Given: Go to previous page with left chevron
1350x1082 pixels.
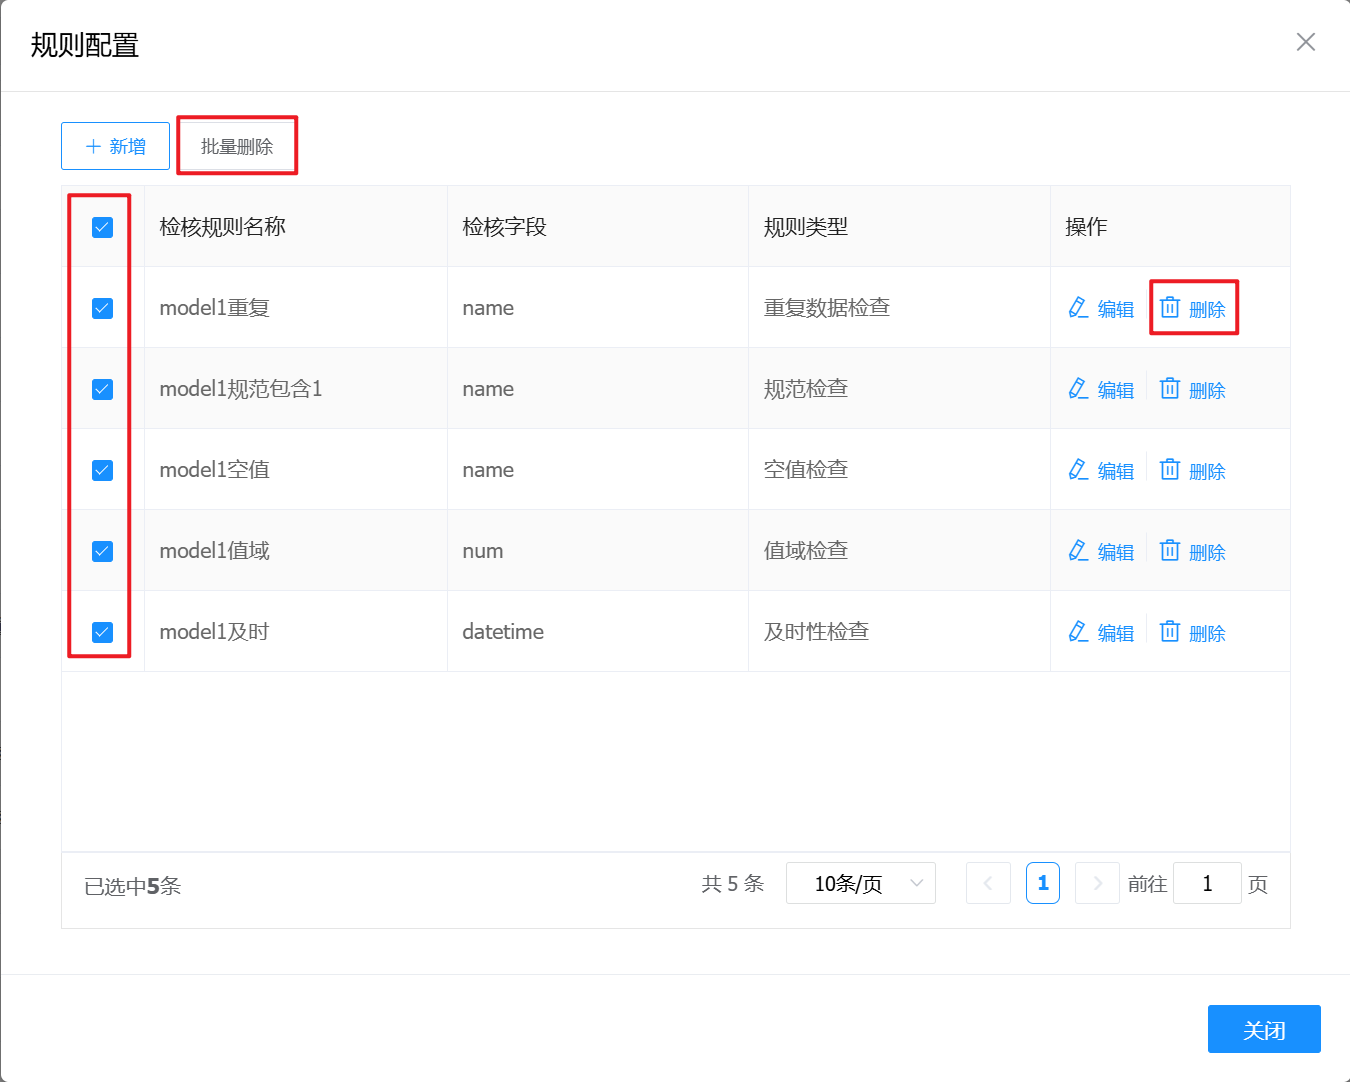Looking at the screenshot, I should tap(988, 883).
